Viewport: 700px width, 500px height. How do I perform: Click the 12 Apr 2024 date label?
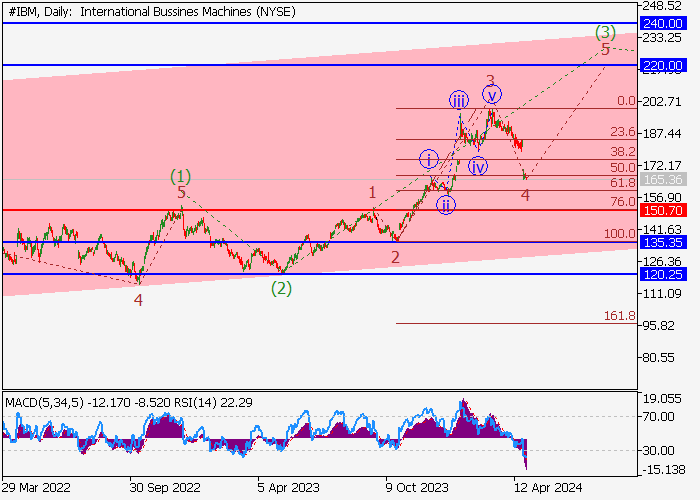pos(548,488)
